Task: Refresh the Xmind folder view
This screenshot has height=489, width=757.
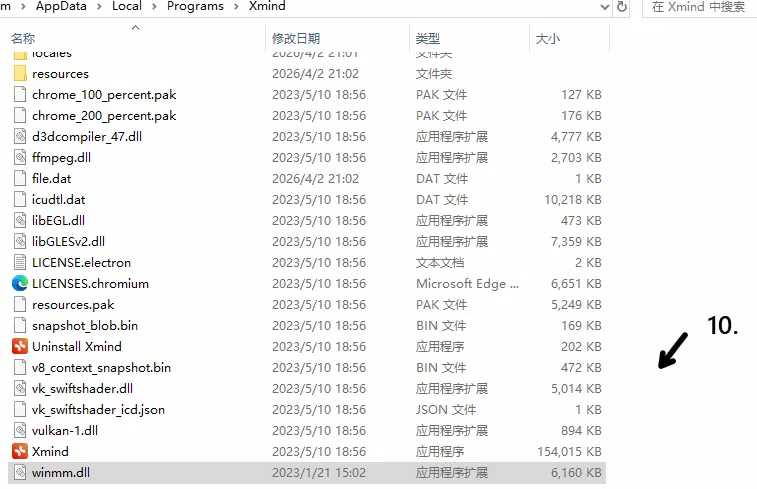Action: pos(622,7)
